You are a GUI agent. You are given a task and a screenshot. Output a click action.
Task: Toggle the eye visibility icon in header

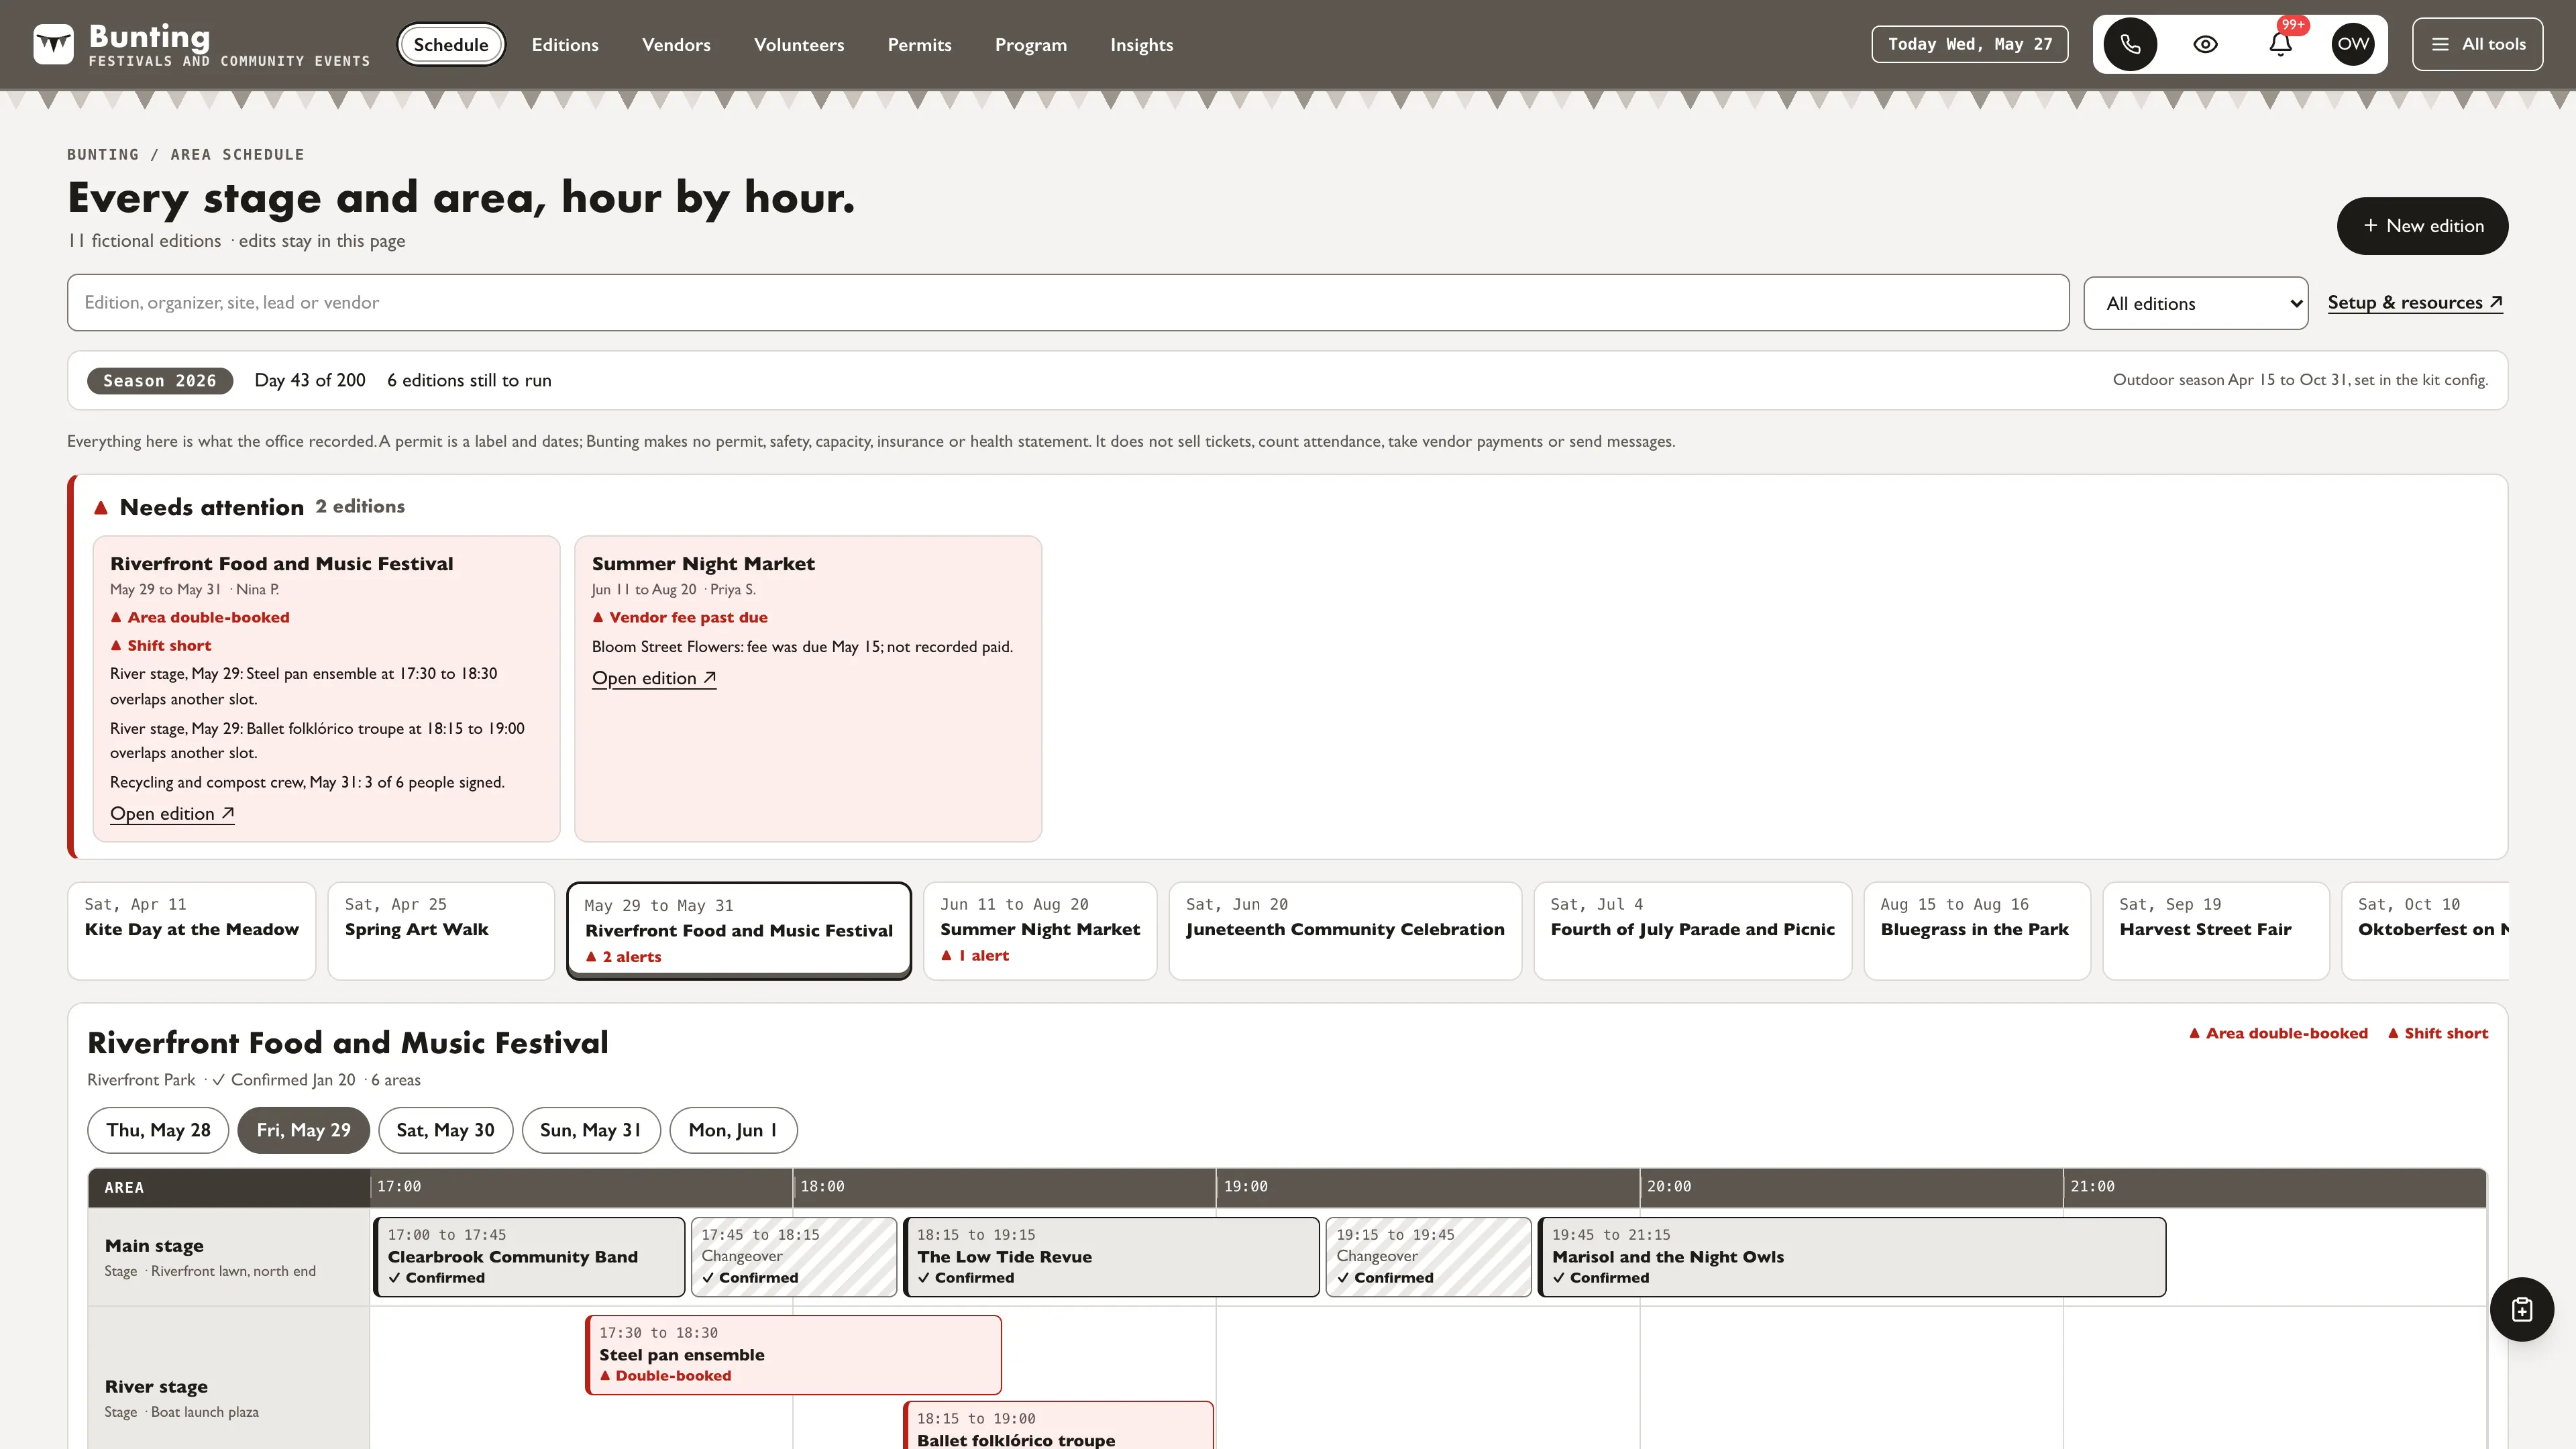coord(2205,44)
